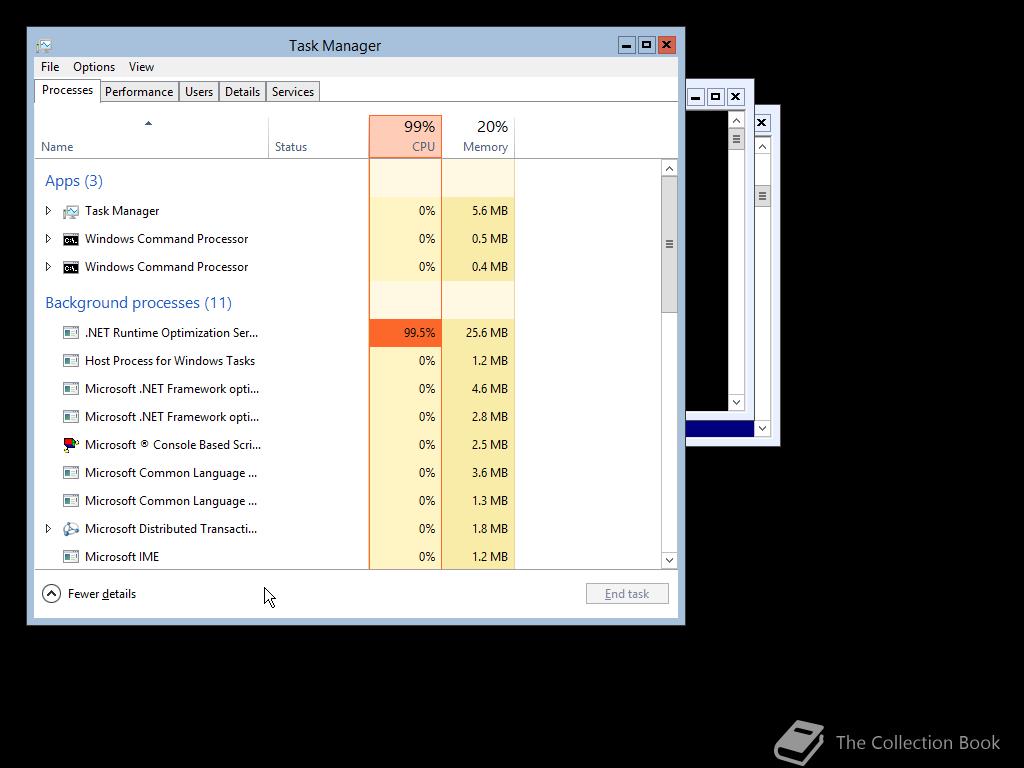Click scroll down arrow in middle background window

[x=736, y=402]
